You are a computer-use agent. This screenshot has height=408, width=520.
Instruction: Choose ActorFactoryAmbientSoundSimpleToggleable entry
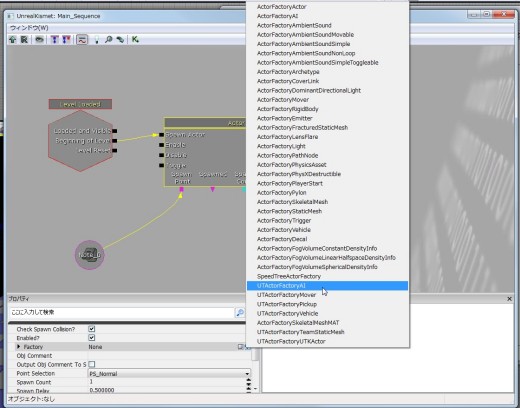tap(327, 63)
